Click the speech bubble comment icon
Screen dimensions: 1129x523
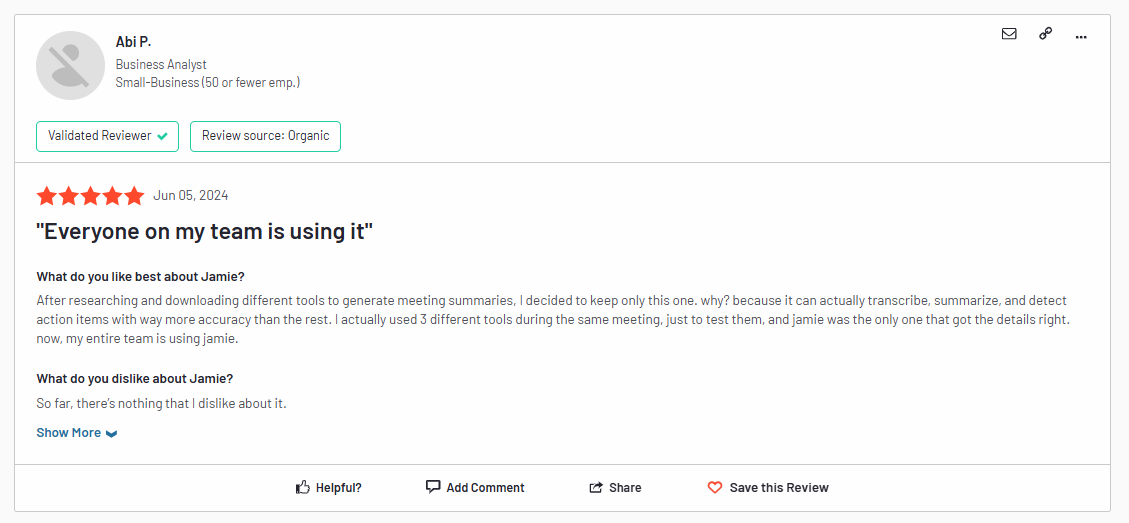[x=433, y=487]
